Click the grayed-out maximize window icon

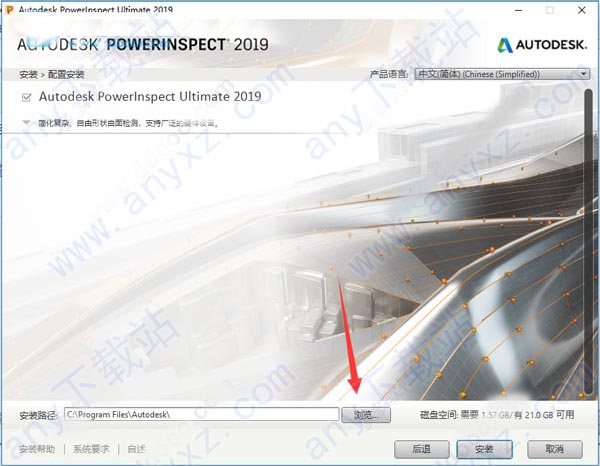tap(550, 10)
